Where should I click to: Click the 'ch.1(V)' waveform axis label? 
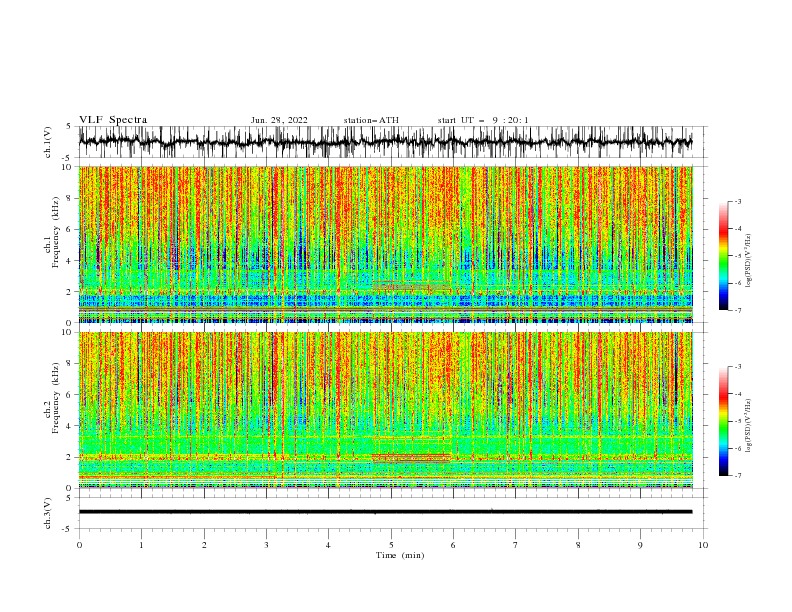[48, 142]
